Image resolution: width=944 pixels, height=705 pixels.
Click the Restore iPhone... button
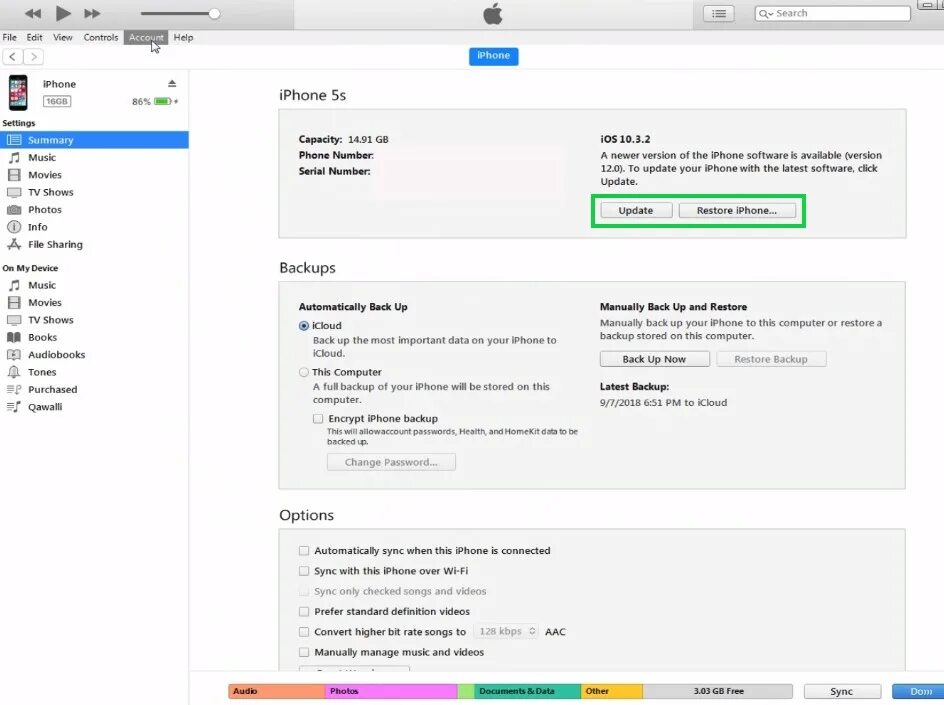(737, 210)
